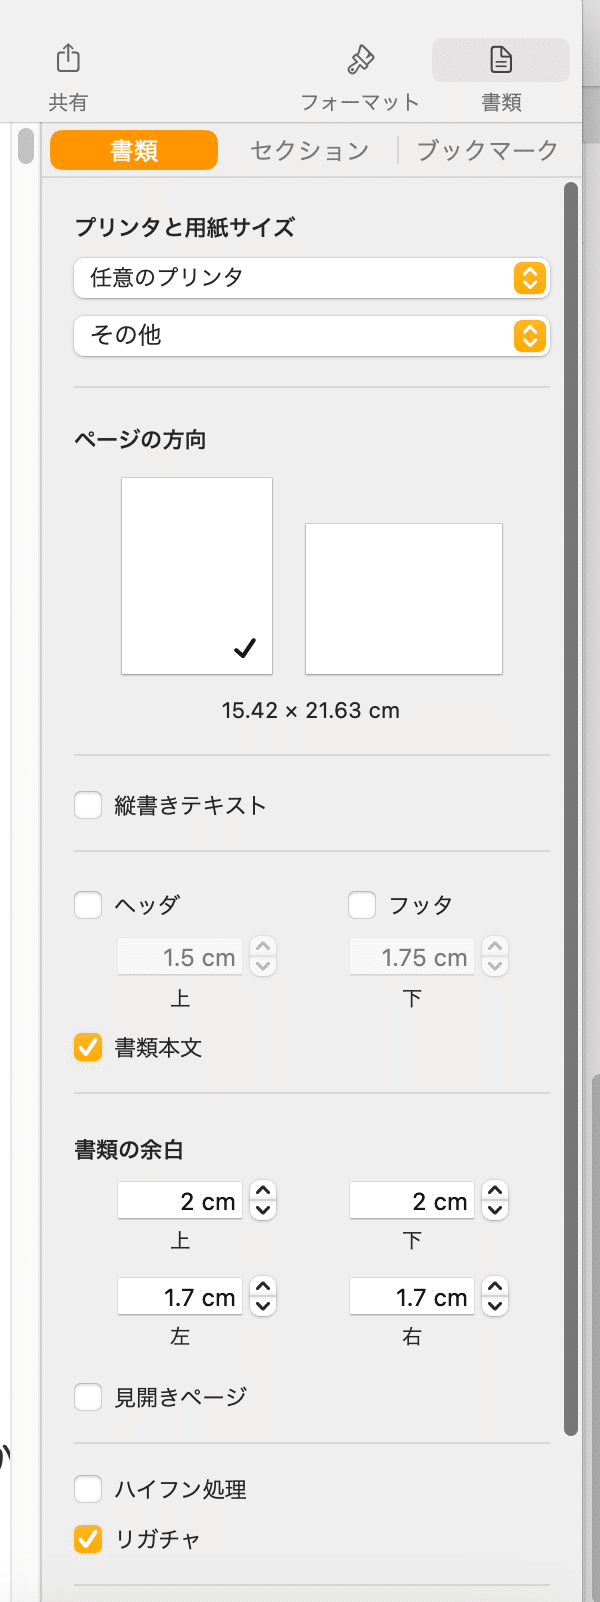Enable the ヘッダ checkbox
Screen dimensions: 600x1602
click(88, 905)
